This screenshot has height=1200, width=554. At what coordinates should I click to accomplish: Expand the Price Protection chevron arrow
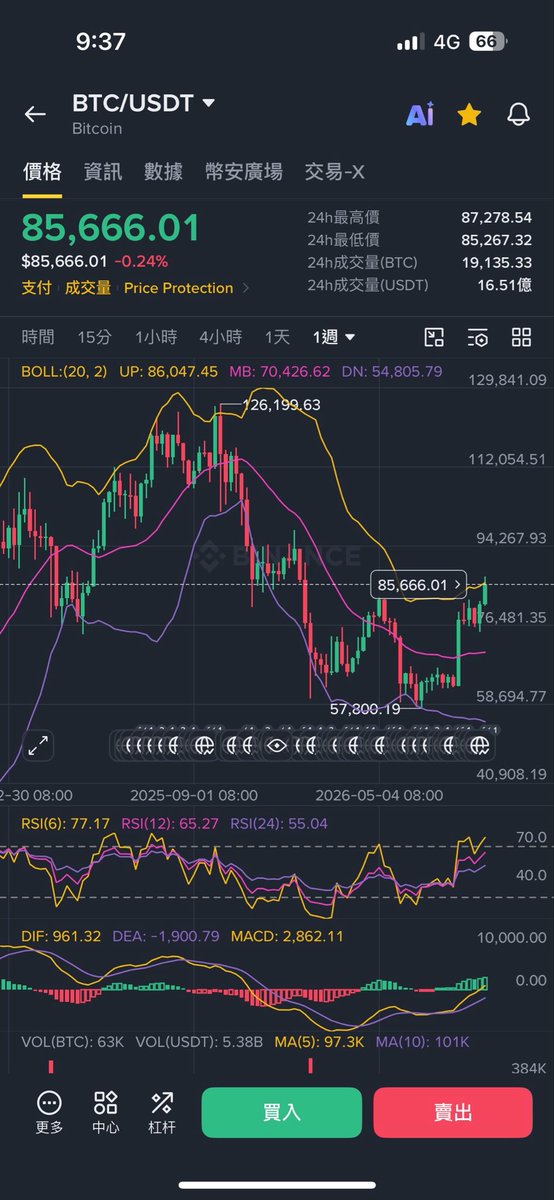(246, 288)
